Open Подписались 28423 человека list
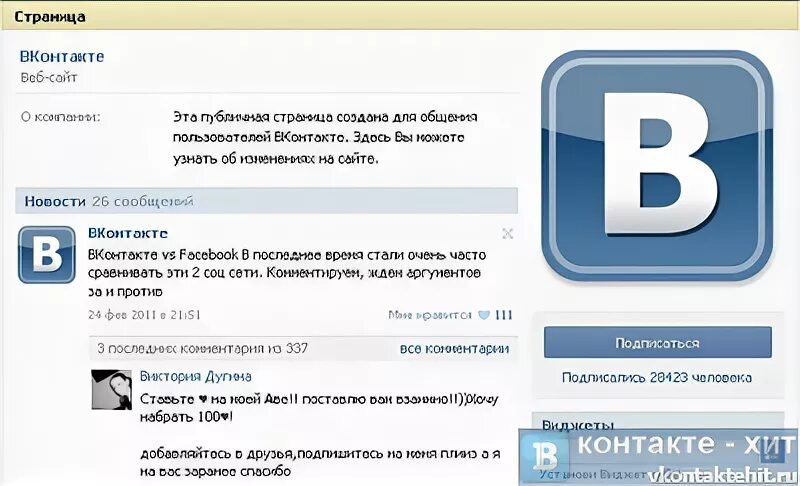Screen dimensions: 800x486 [x=657, y=377]
